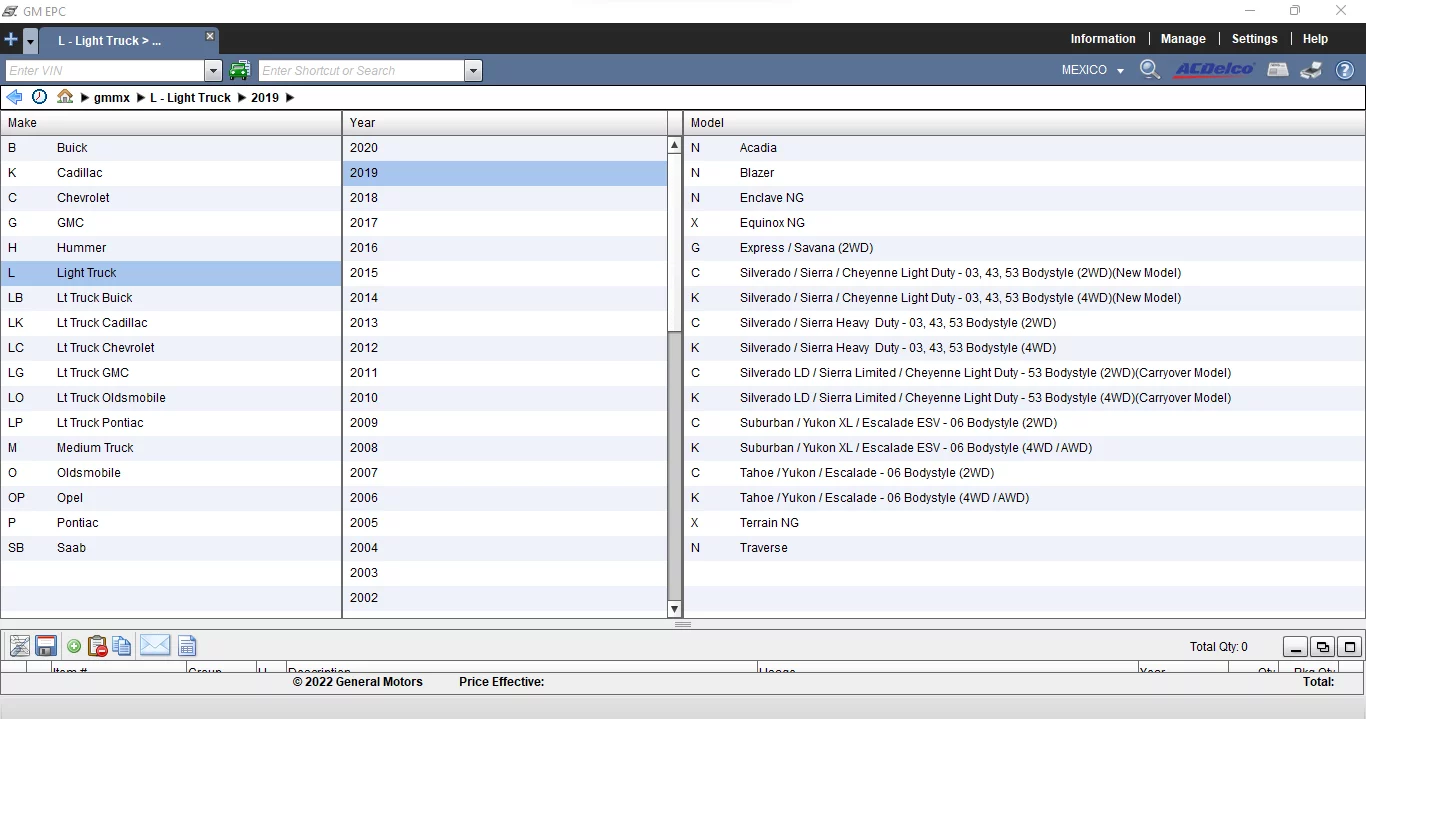Select the Traverse model row
The height and width of the screenshot is (815, 1437).
click(763, 548)
